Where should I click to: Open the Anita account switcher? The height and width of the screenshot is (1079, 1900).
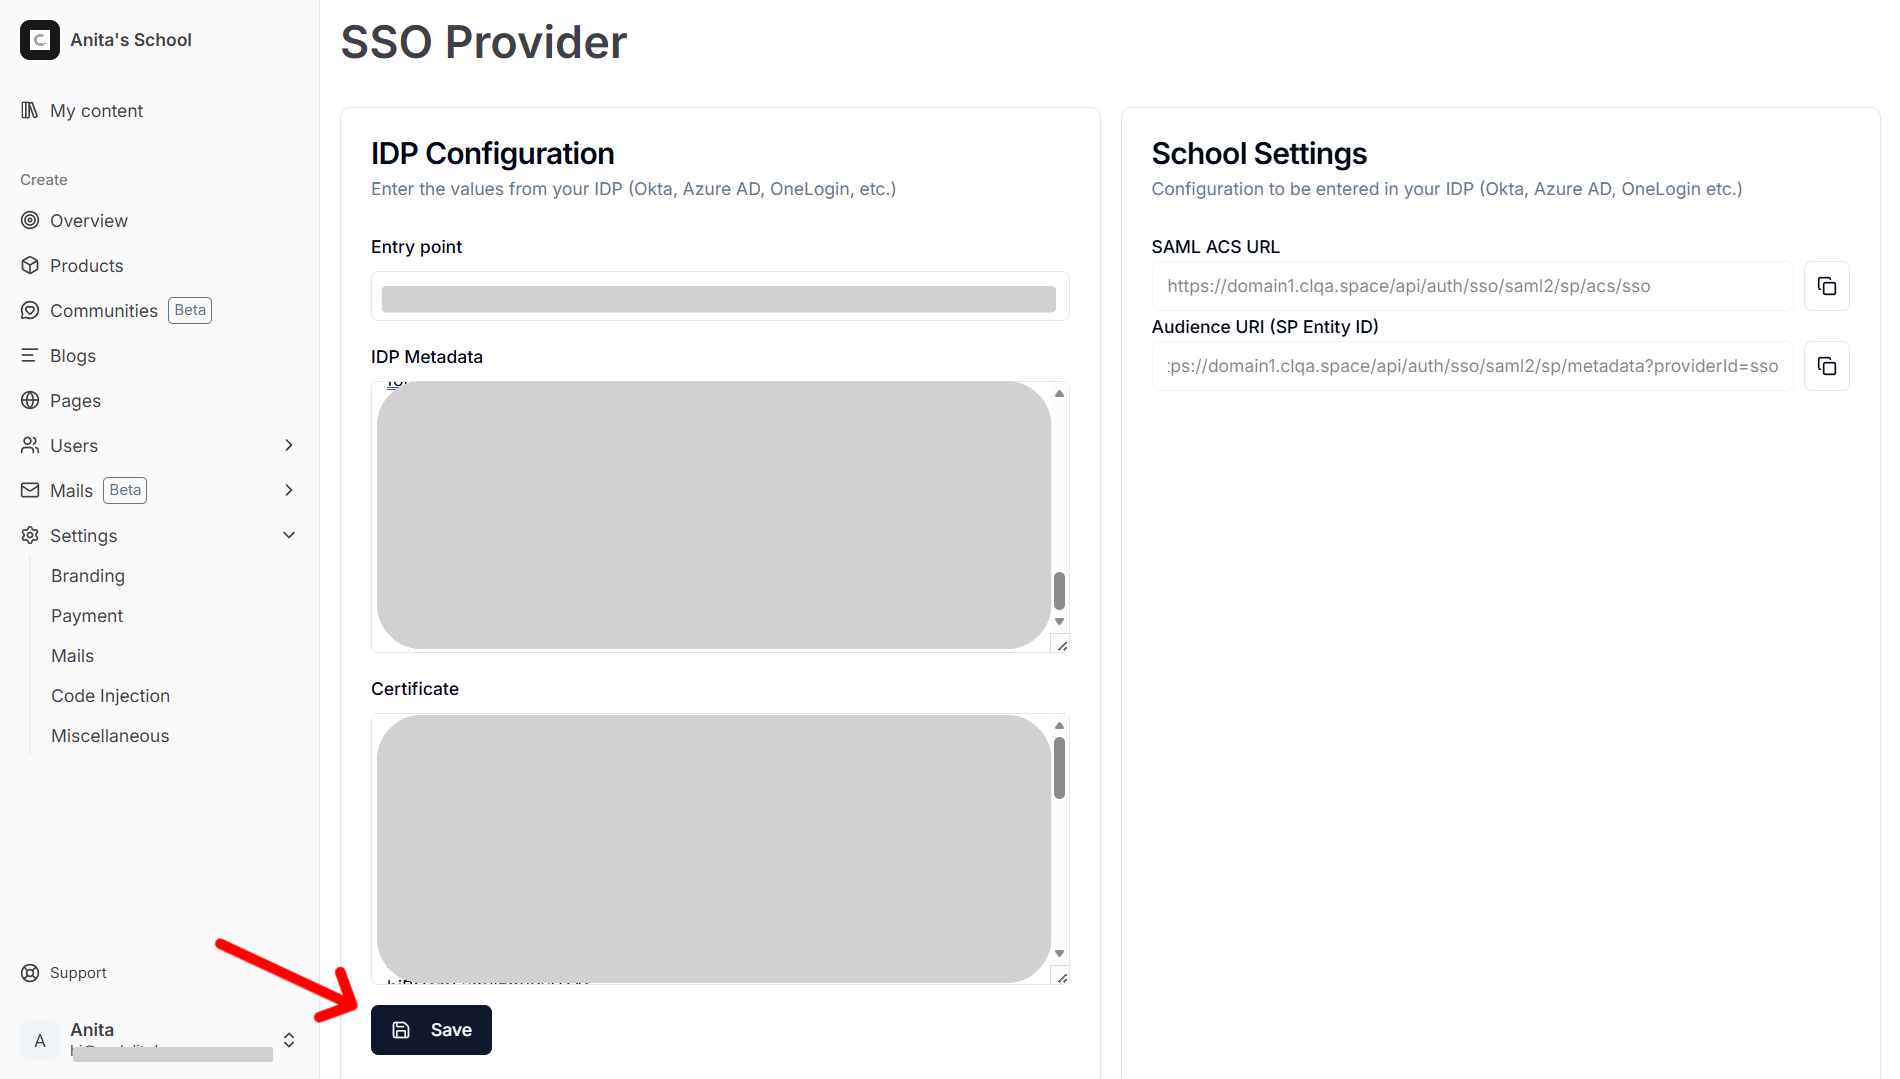tap(289, 1040)
